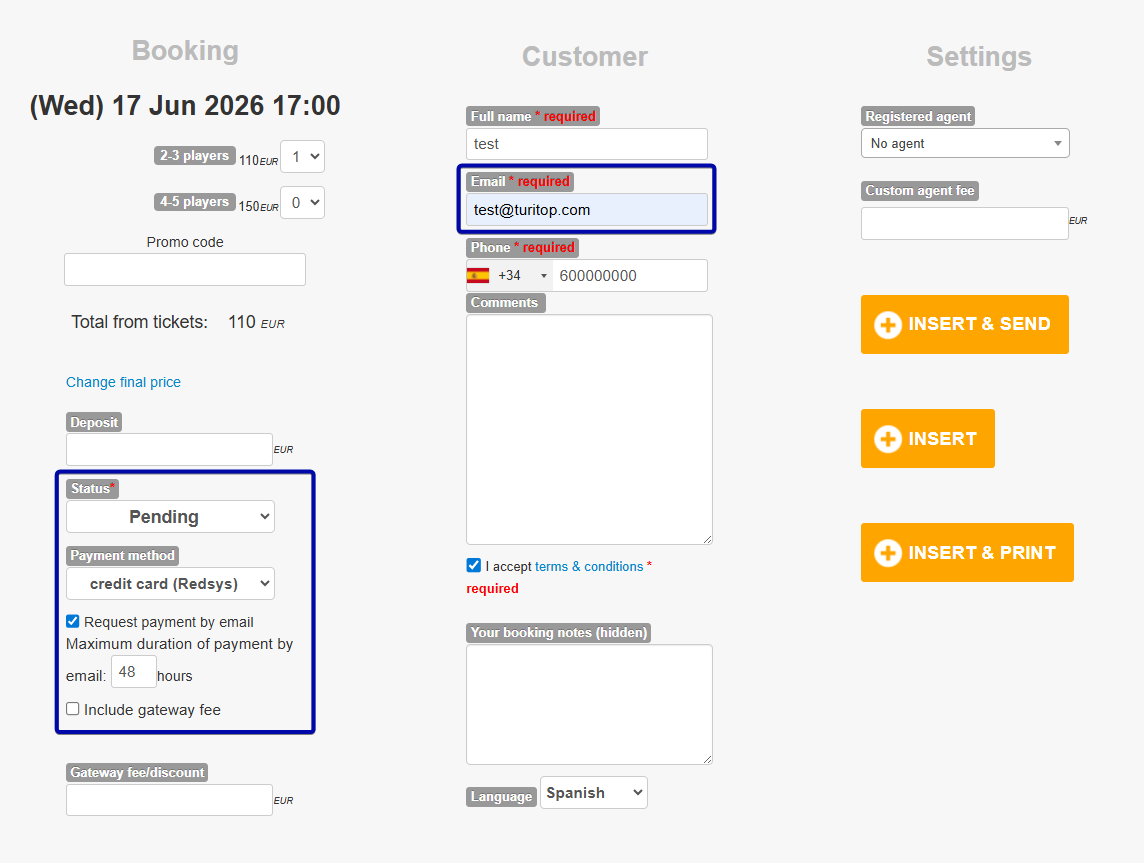Click the Comments text area
1144x863 pixels.
tap(590, 429)
